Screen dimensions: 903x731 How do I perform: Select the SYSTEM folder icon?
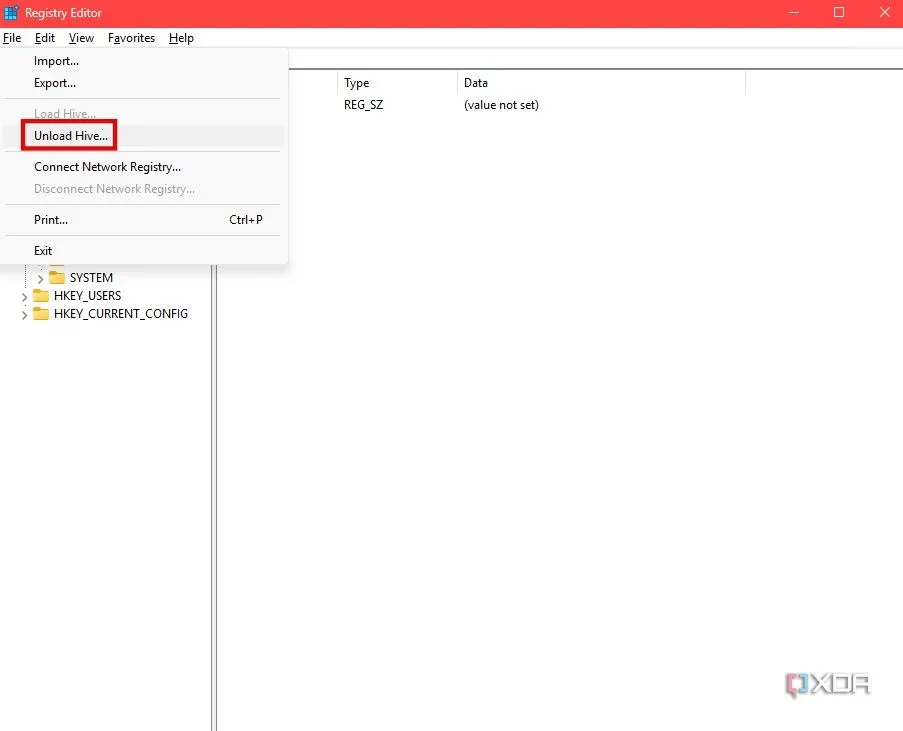click(x=57, y=278)
